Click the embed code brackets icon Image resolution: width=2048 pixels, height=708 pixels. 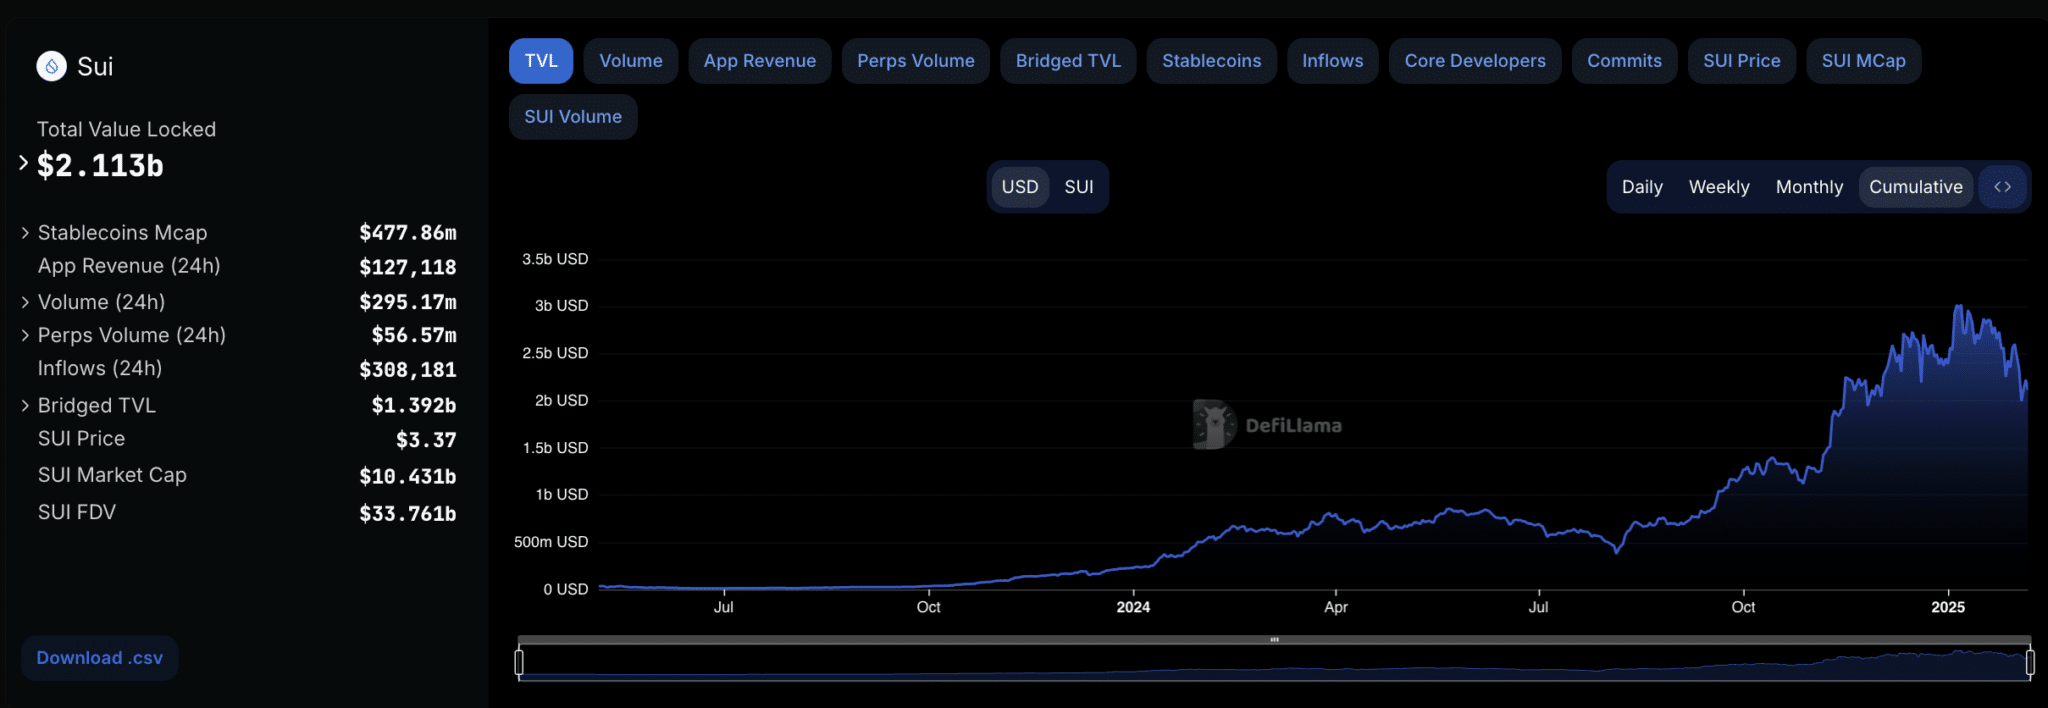[x=2002, y=187]
